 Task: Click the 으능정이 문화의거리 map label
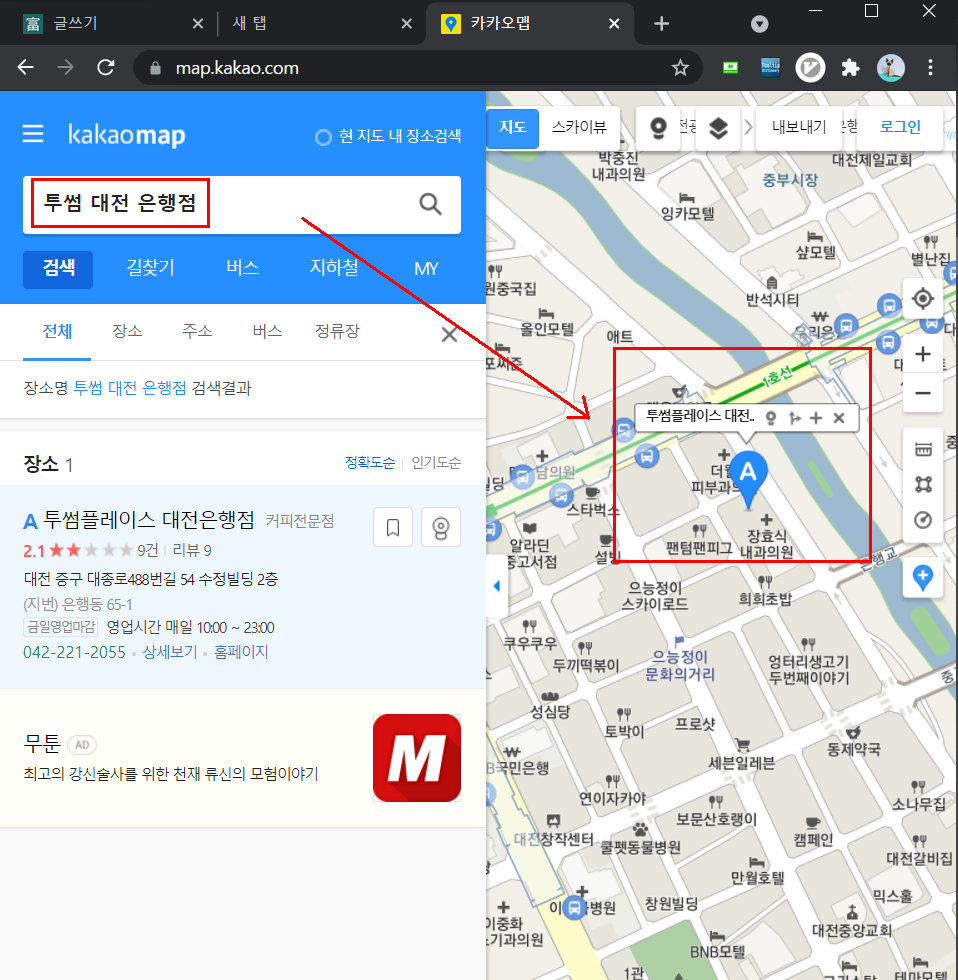click(x=680, y=666)
